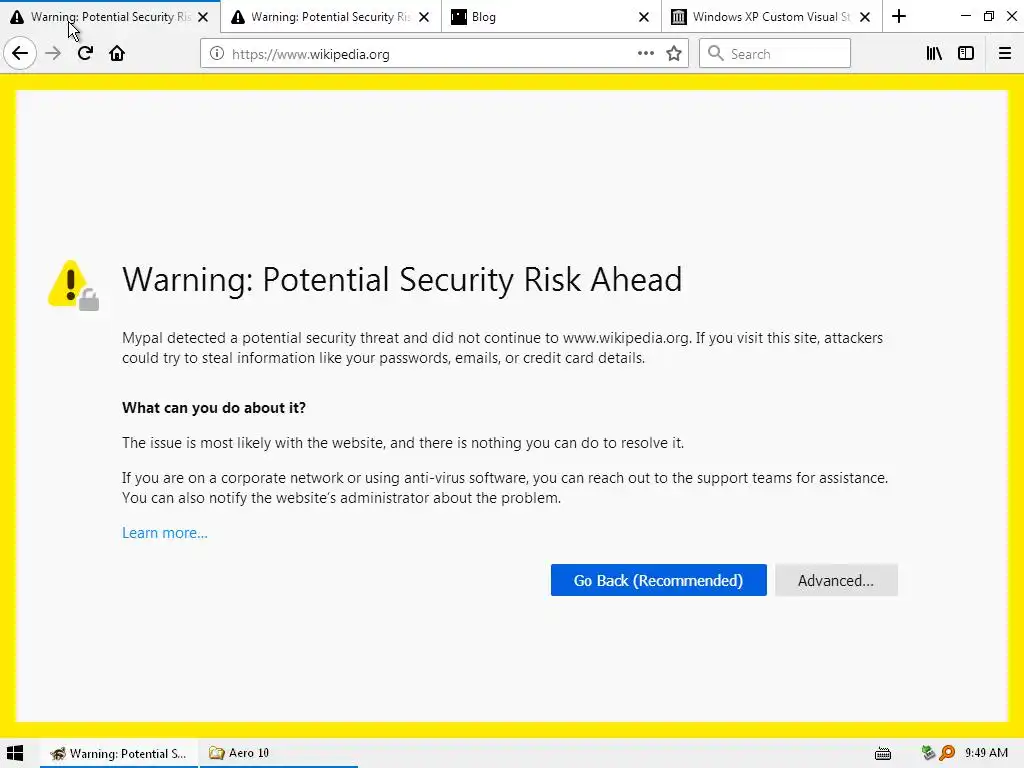Screen dimensions: 1024x768
Task: Open the Windows Start button
Action: pyautogui.click(x=16, y=753)
